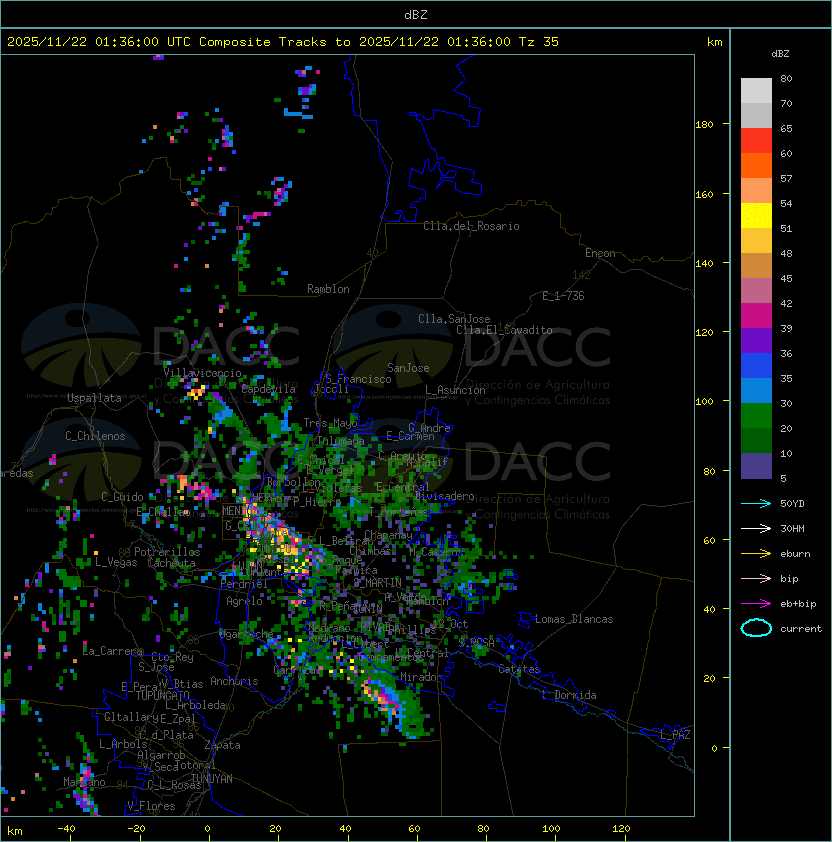Pick the red 60-65 dBZ legend swatch

point(756,141)
